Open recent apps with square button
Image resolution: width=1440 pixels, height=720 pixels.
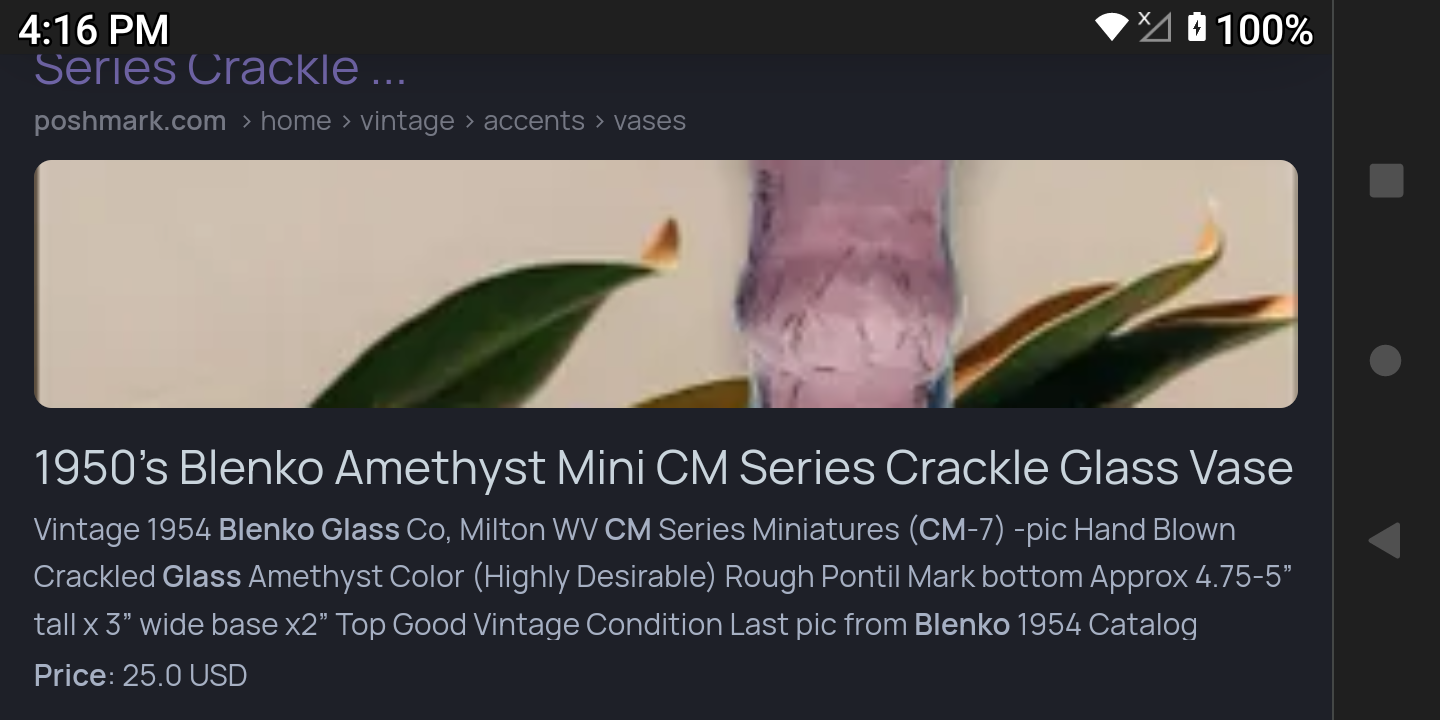pyautogui.click(x=1386, y=180)
